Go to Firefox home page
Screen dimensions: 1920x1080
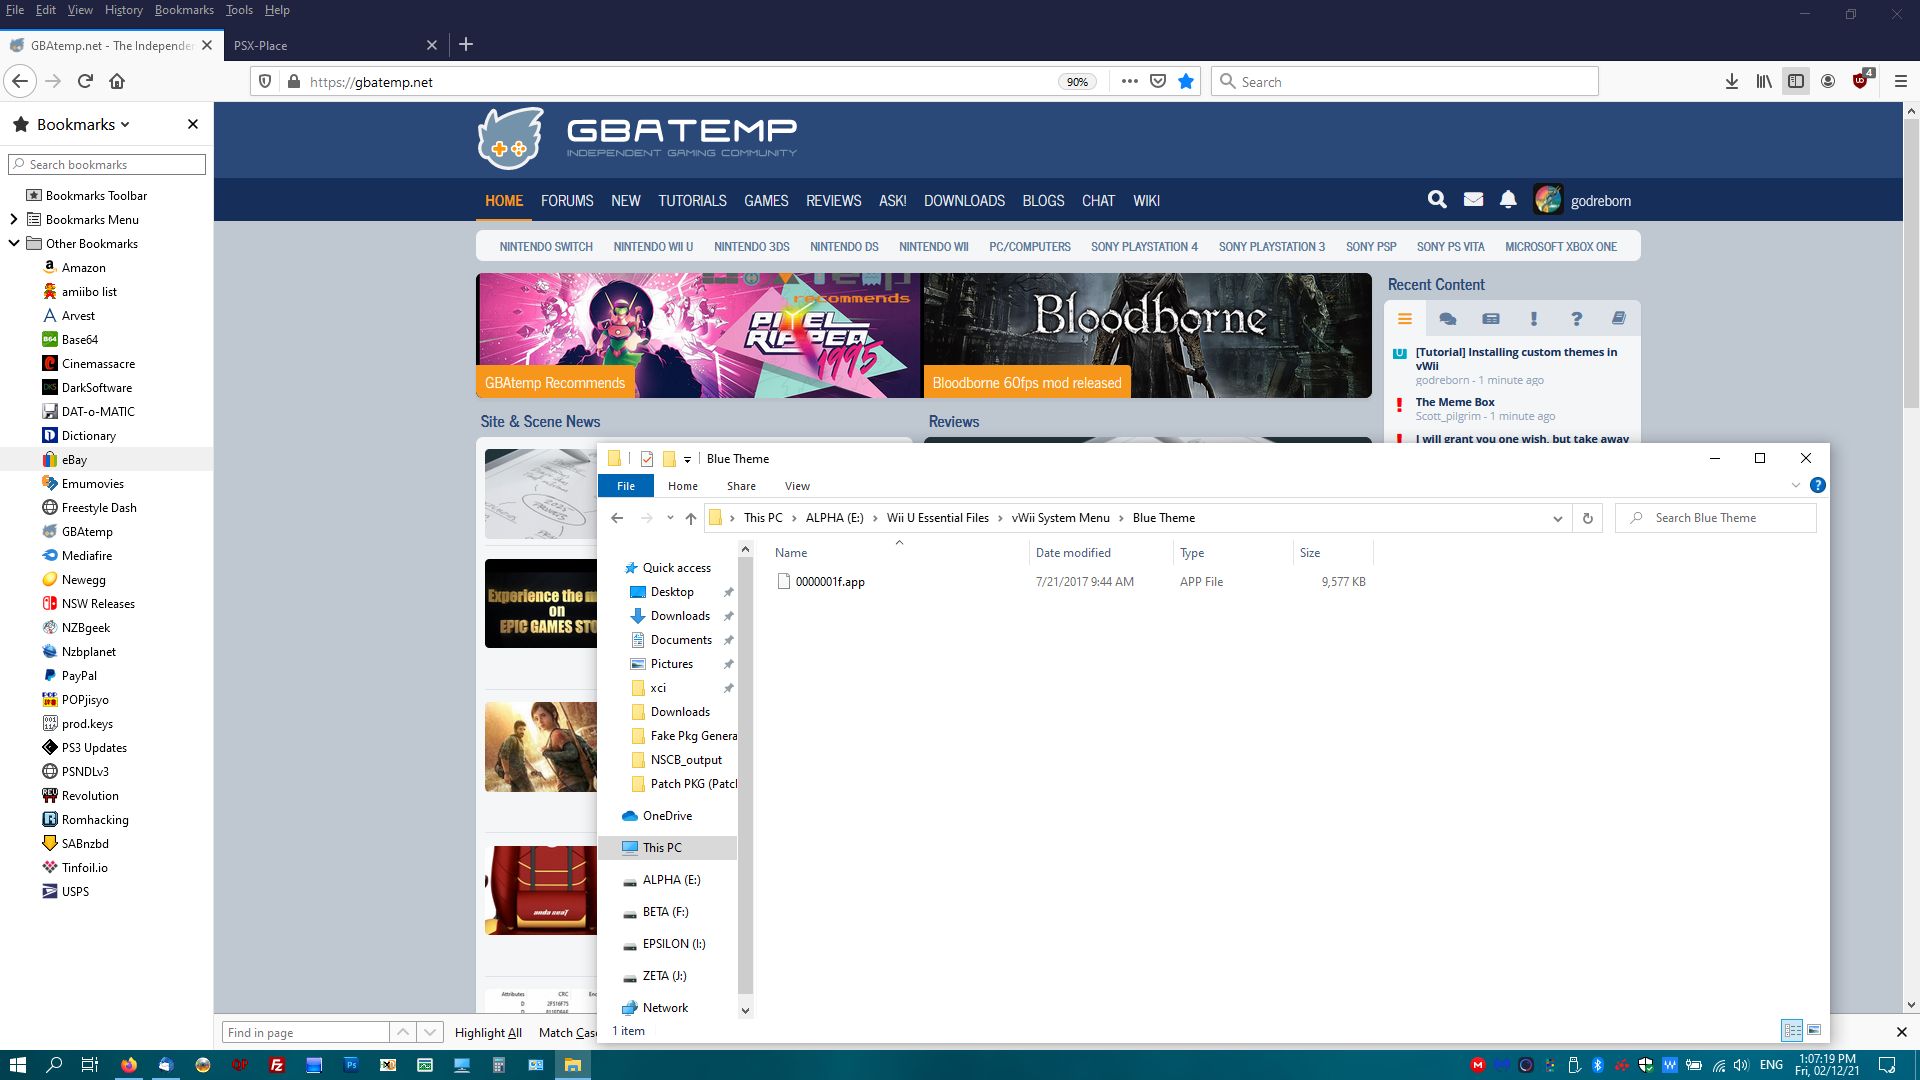pyautogui.click(x=117, y=81)
